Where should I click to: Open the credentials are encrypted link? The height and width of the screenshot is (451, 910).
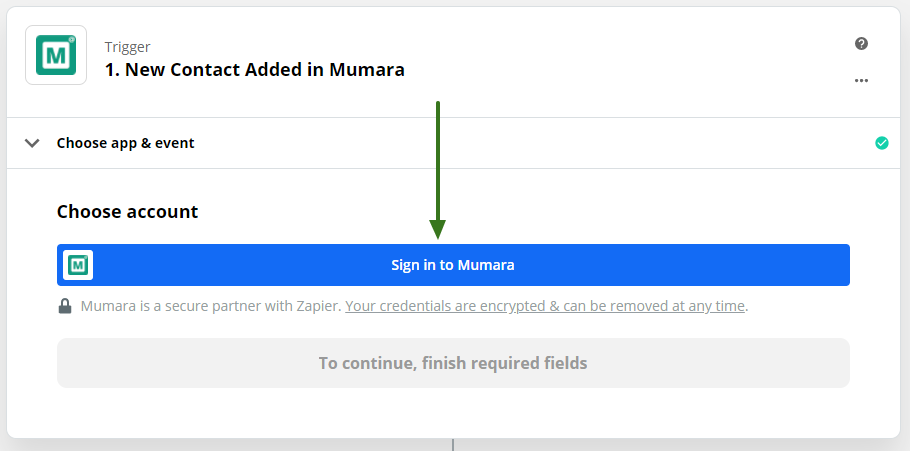tap(545, 306)
